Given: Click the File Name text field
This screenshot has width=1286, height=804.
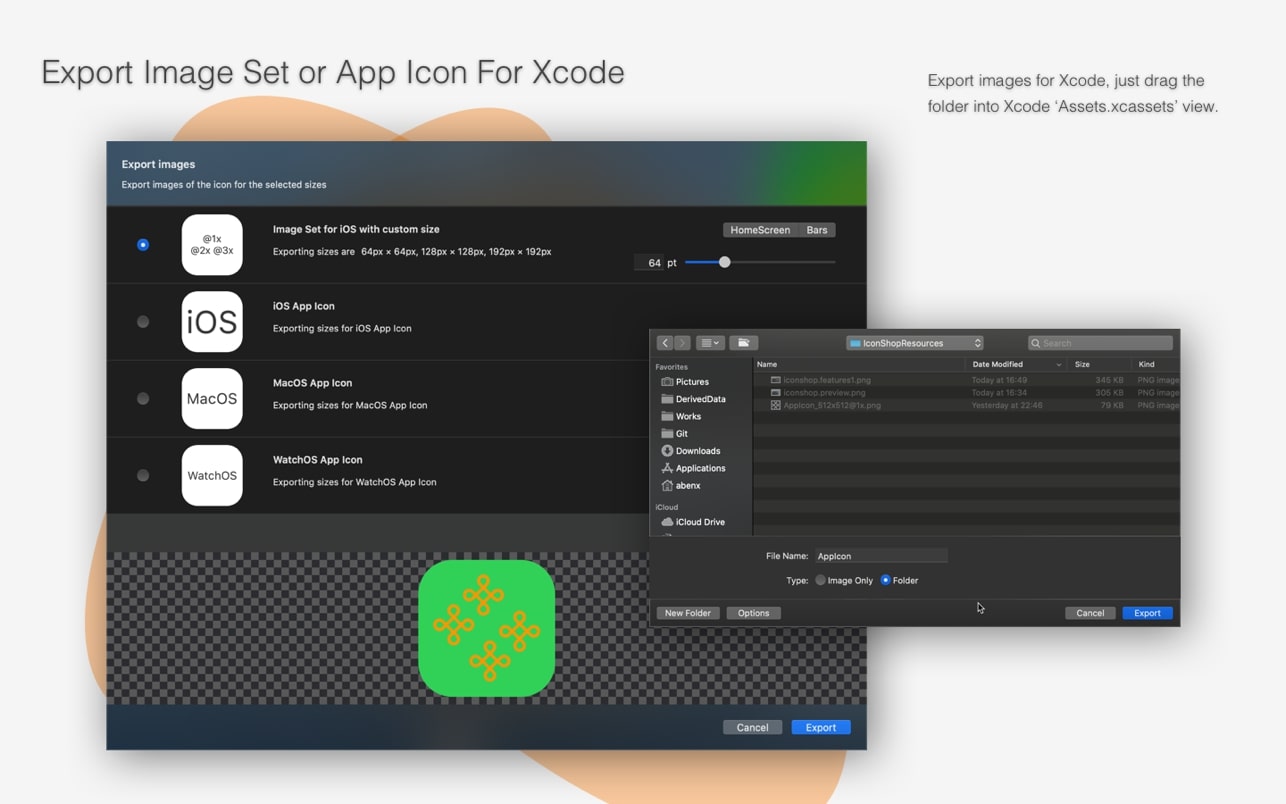Looking at the screenshot, I should click(880, 556).
